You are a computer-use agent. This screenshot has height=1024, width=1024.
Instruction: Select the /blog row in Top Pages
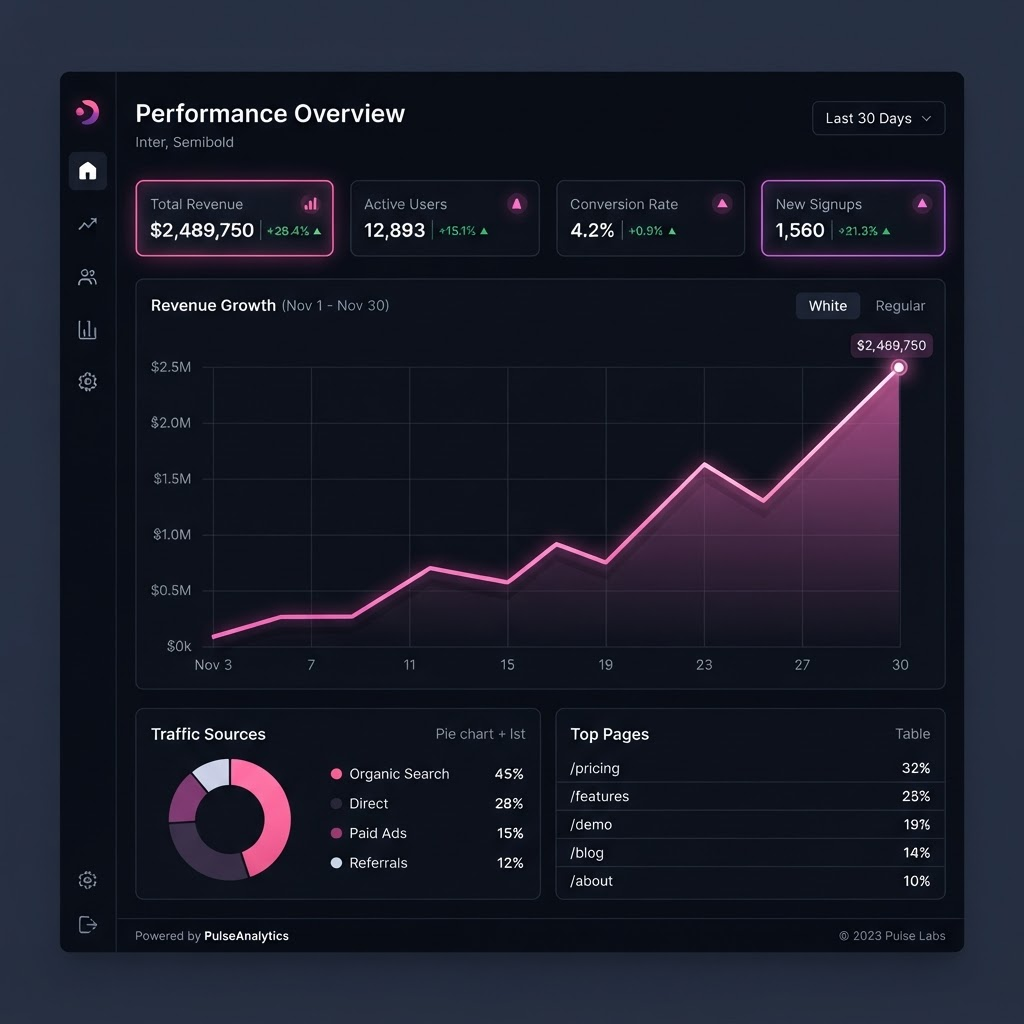[x=750, y=852]
